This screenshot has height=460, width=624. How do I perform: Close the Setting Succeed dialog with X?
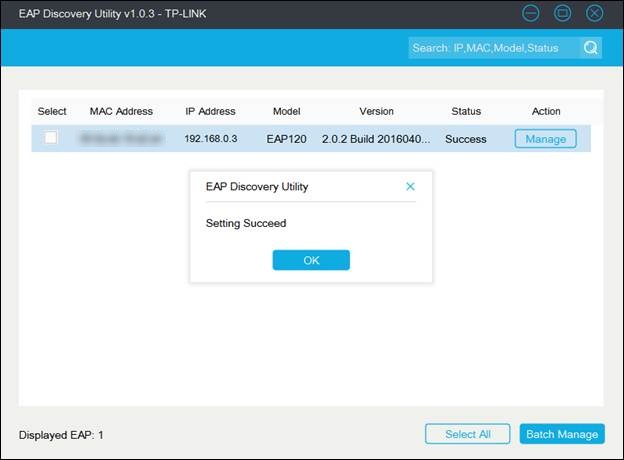click(410, 186)
